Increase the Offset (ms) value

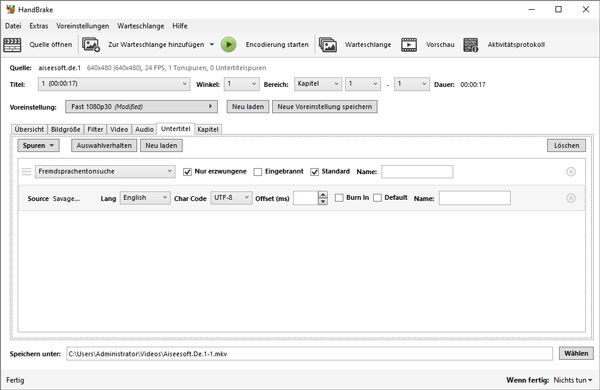pos(323,195)
